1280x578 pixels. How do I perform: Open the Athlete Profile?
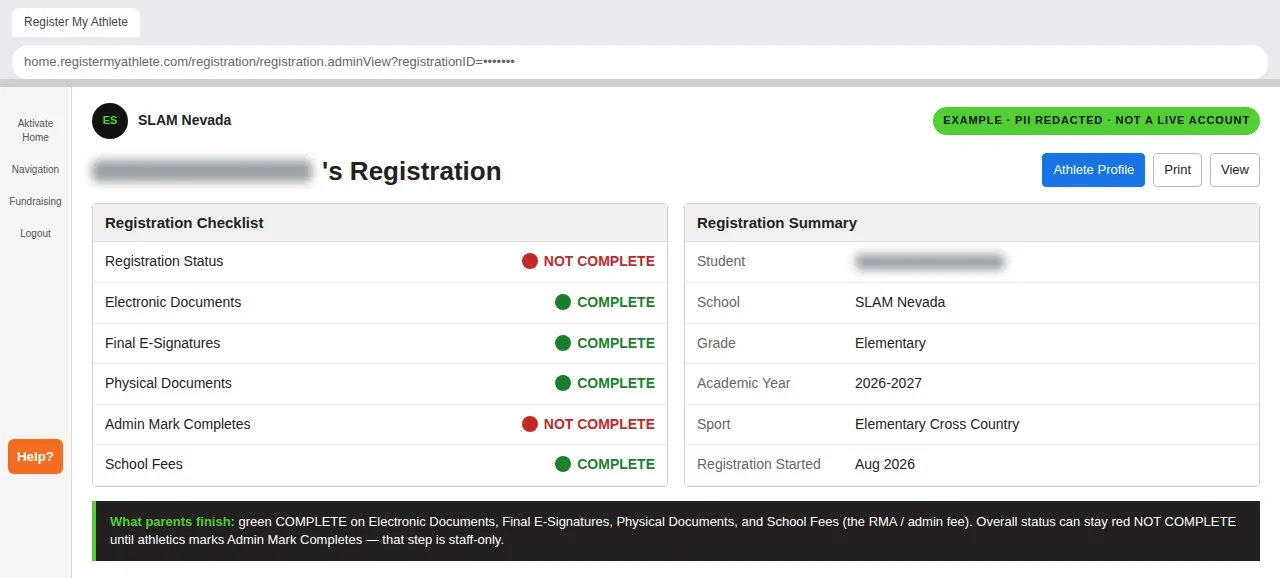[x=1093, y=170]
